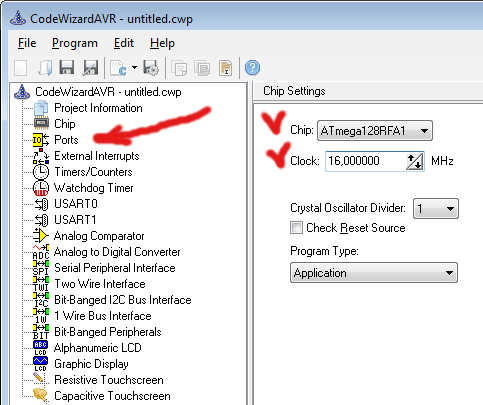
Task: Click the Open project toolbar icon
Action: [x=45, y=68]
